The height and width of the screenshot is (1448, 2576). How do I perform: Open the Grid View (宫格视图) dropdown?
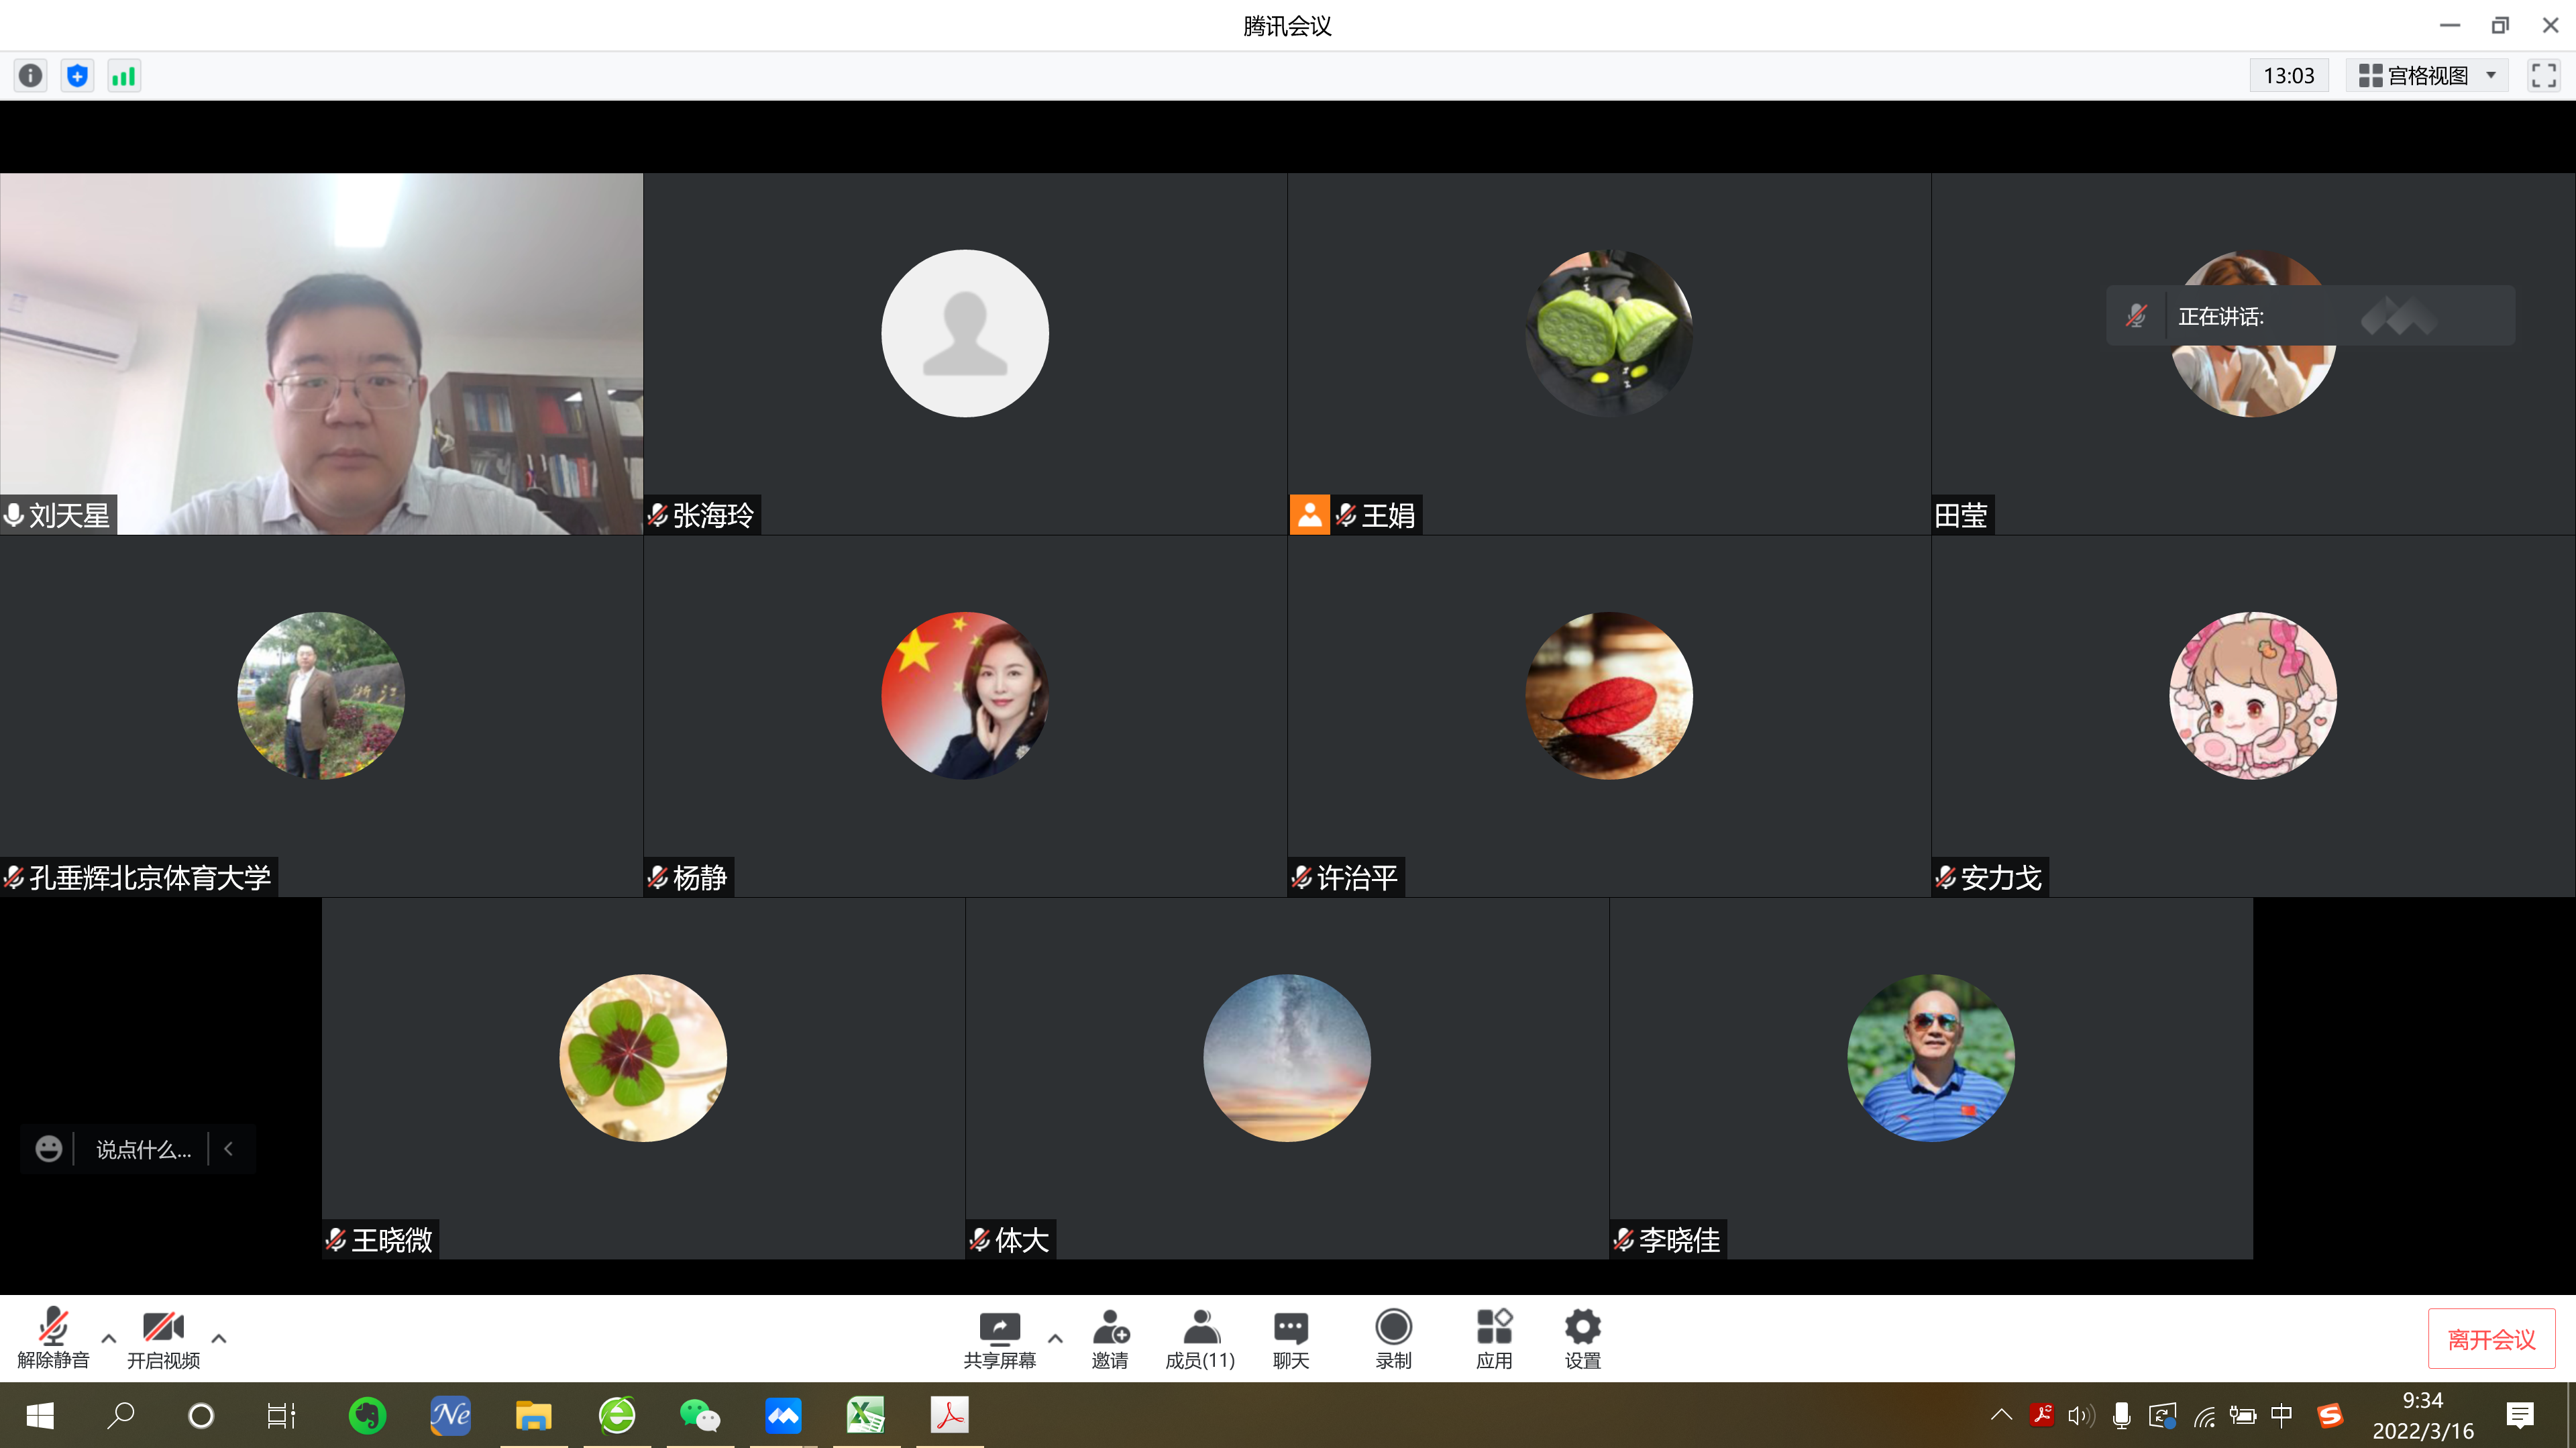2427,76
